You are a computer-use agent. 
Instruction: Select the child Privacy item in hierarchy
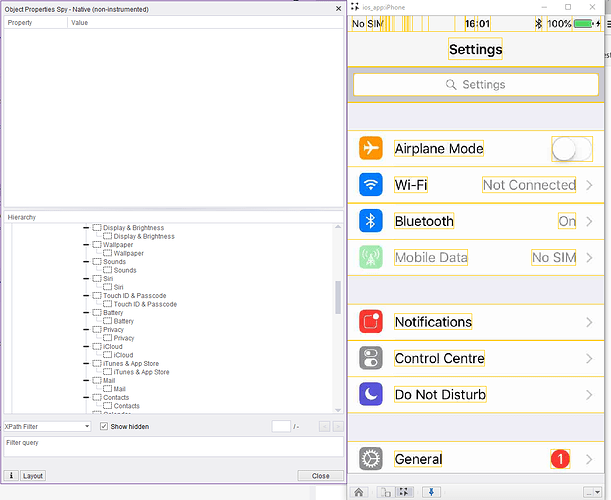pos(123,338)
